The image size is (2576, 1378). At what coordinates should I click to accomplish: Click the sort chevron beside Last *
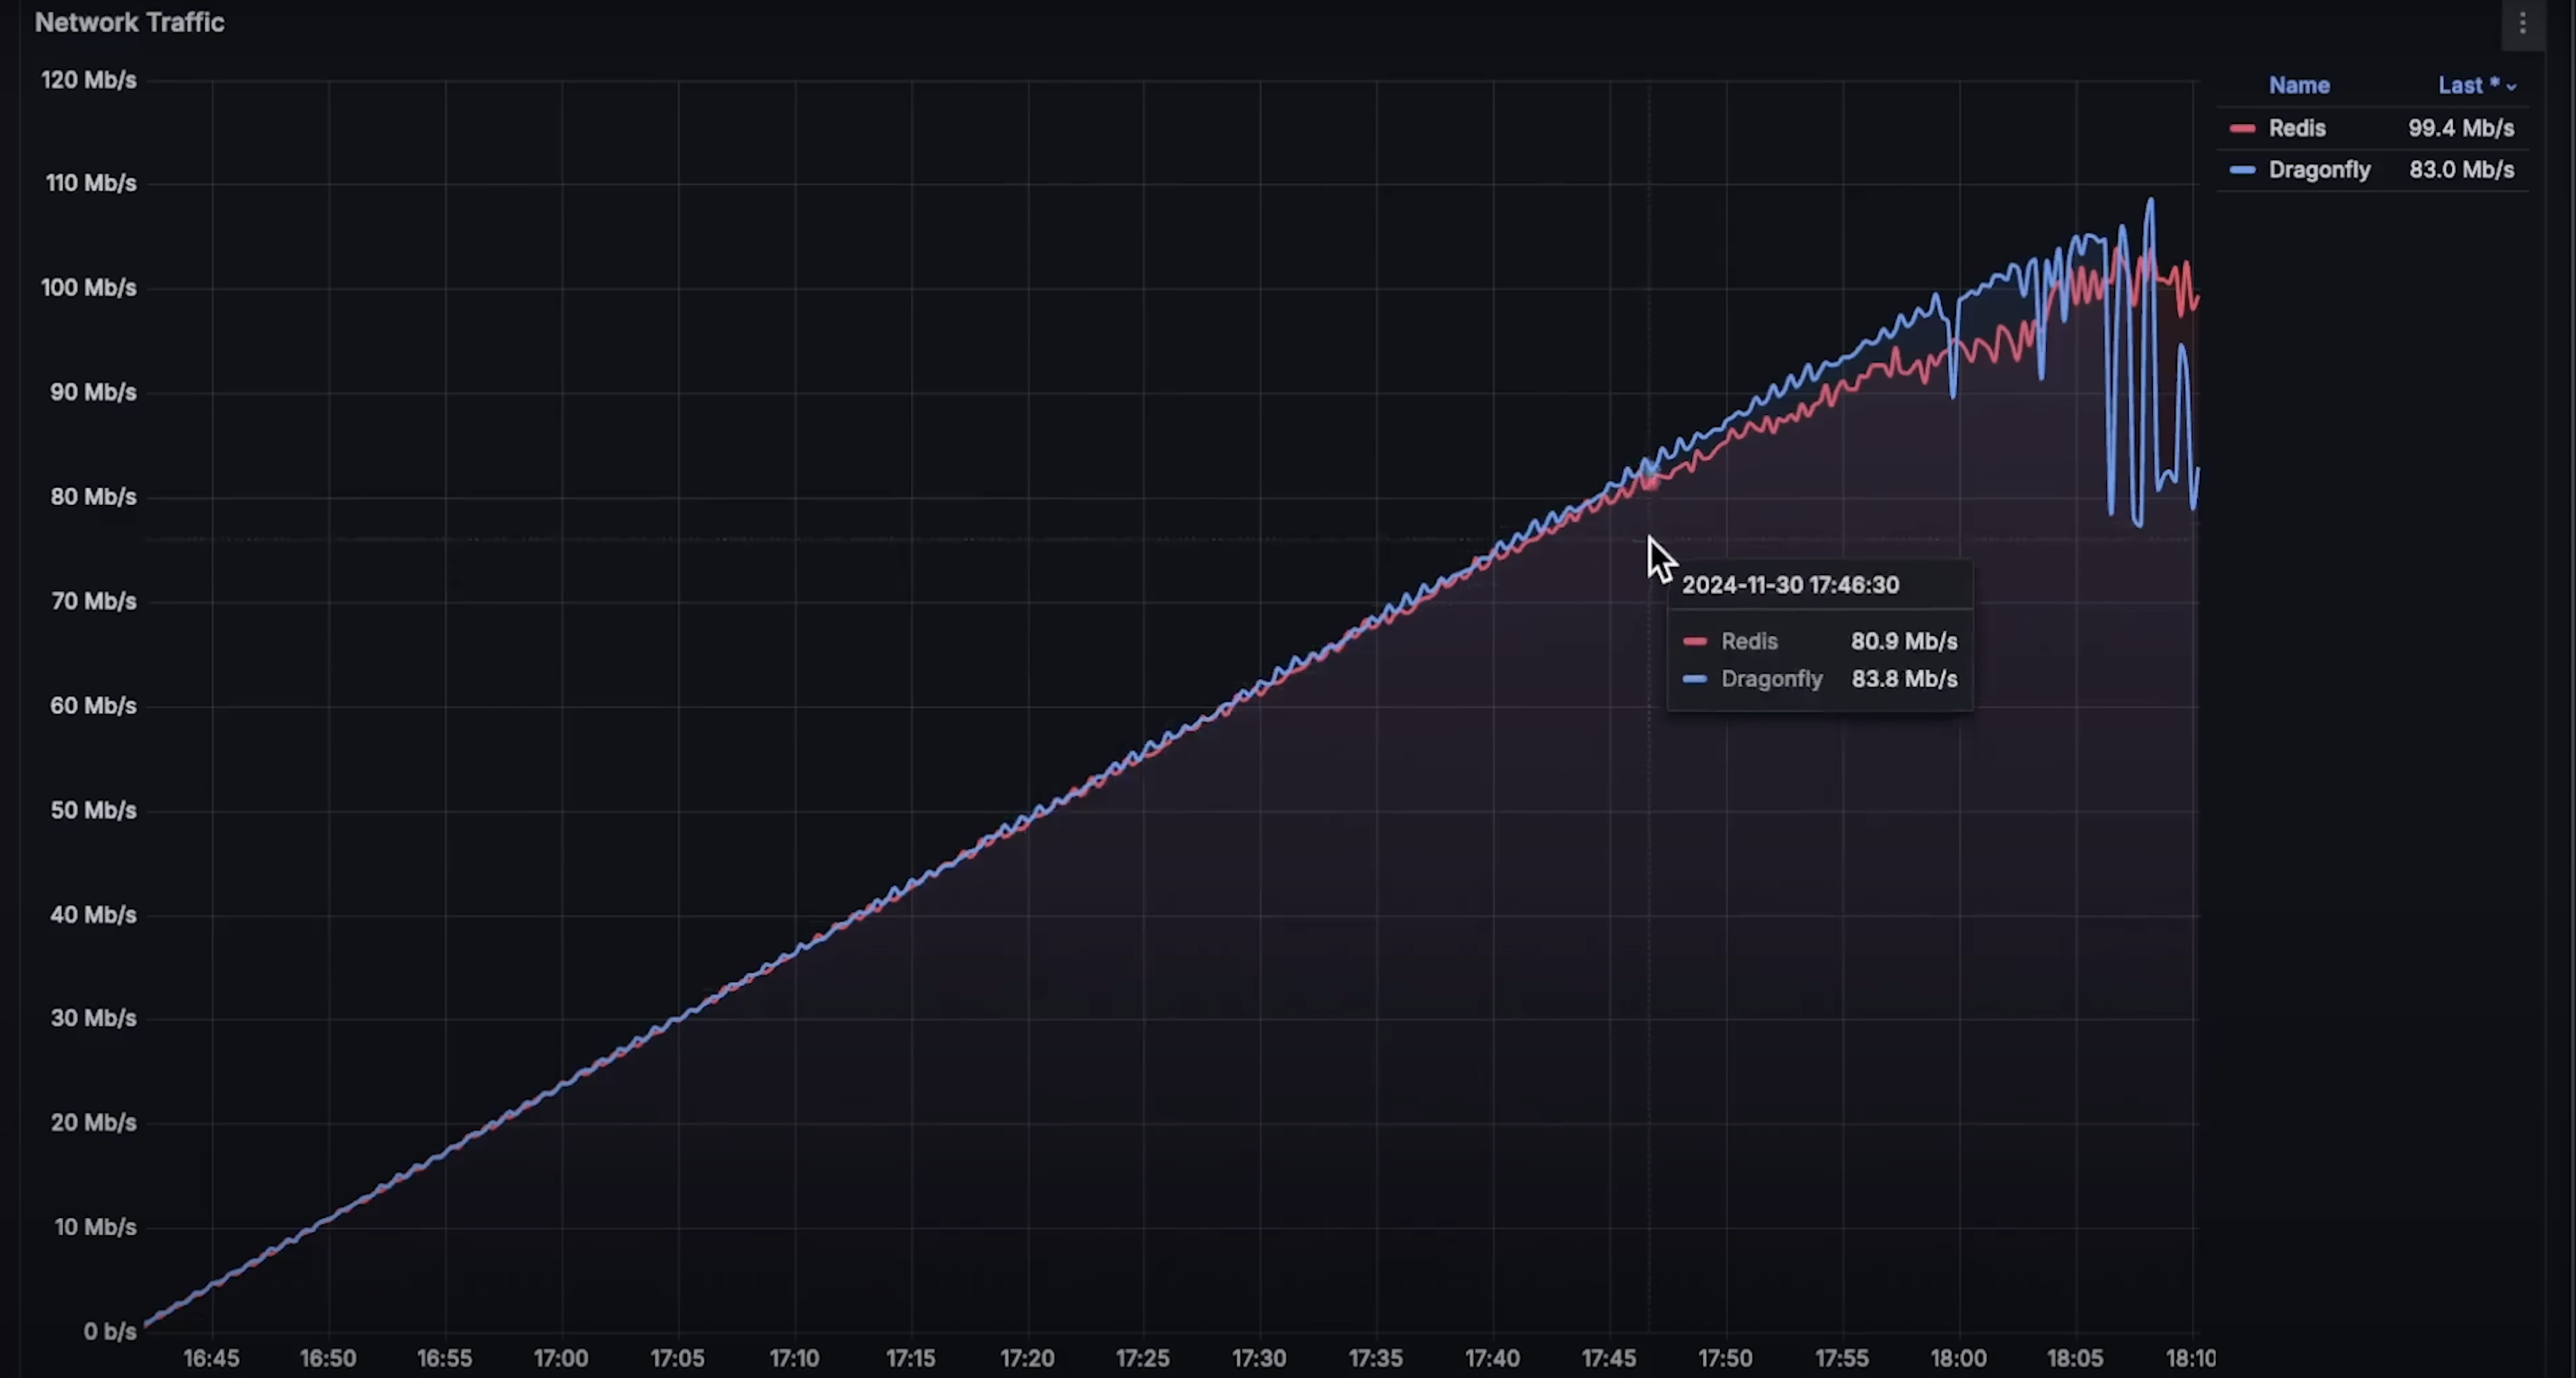(x=2511, y=87)
